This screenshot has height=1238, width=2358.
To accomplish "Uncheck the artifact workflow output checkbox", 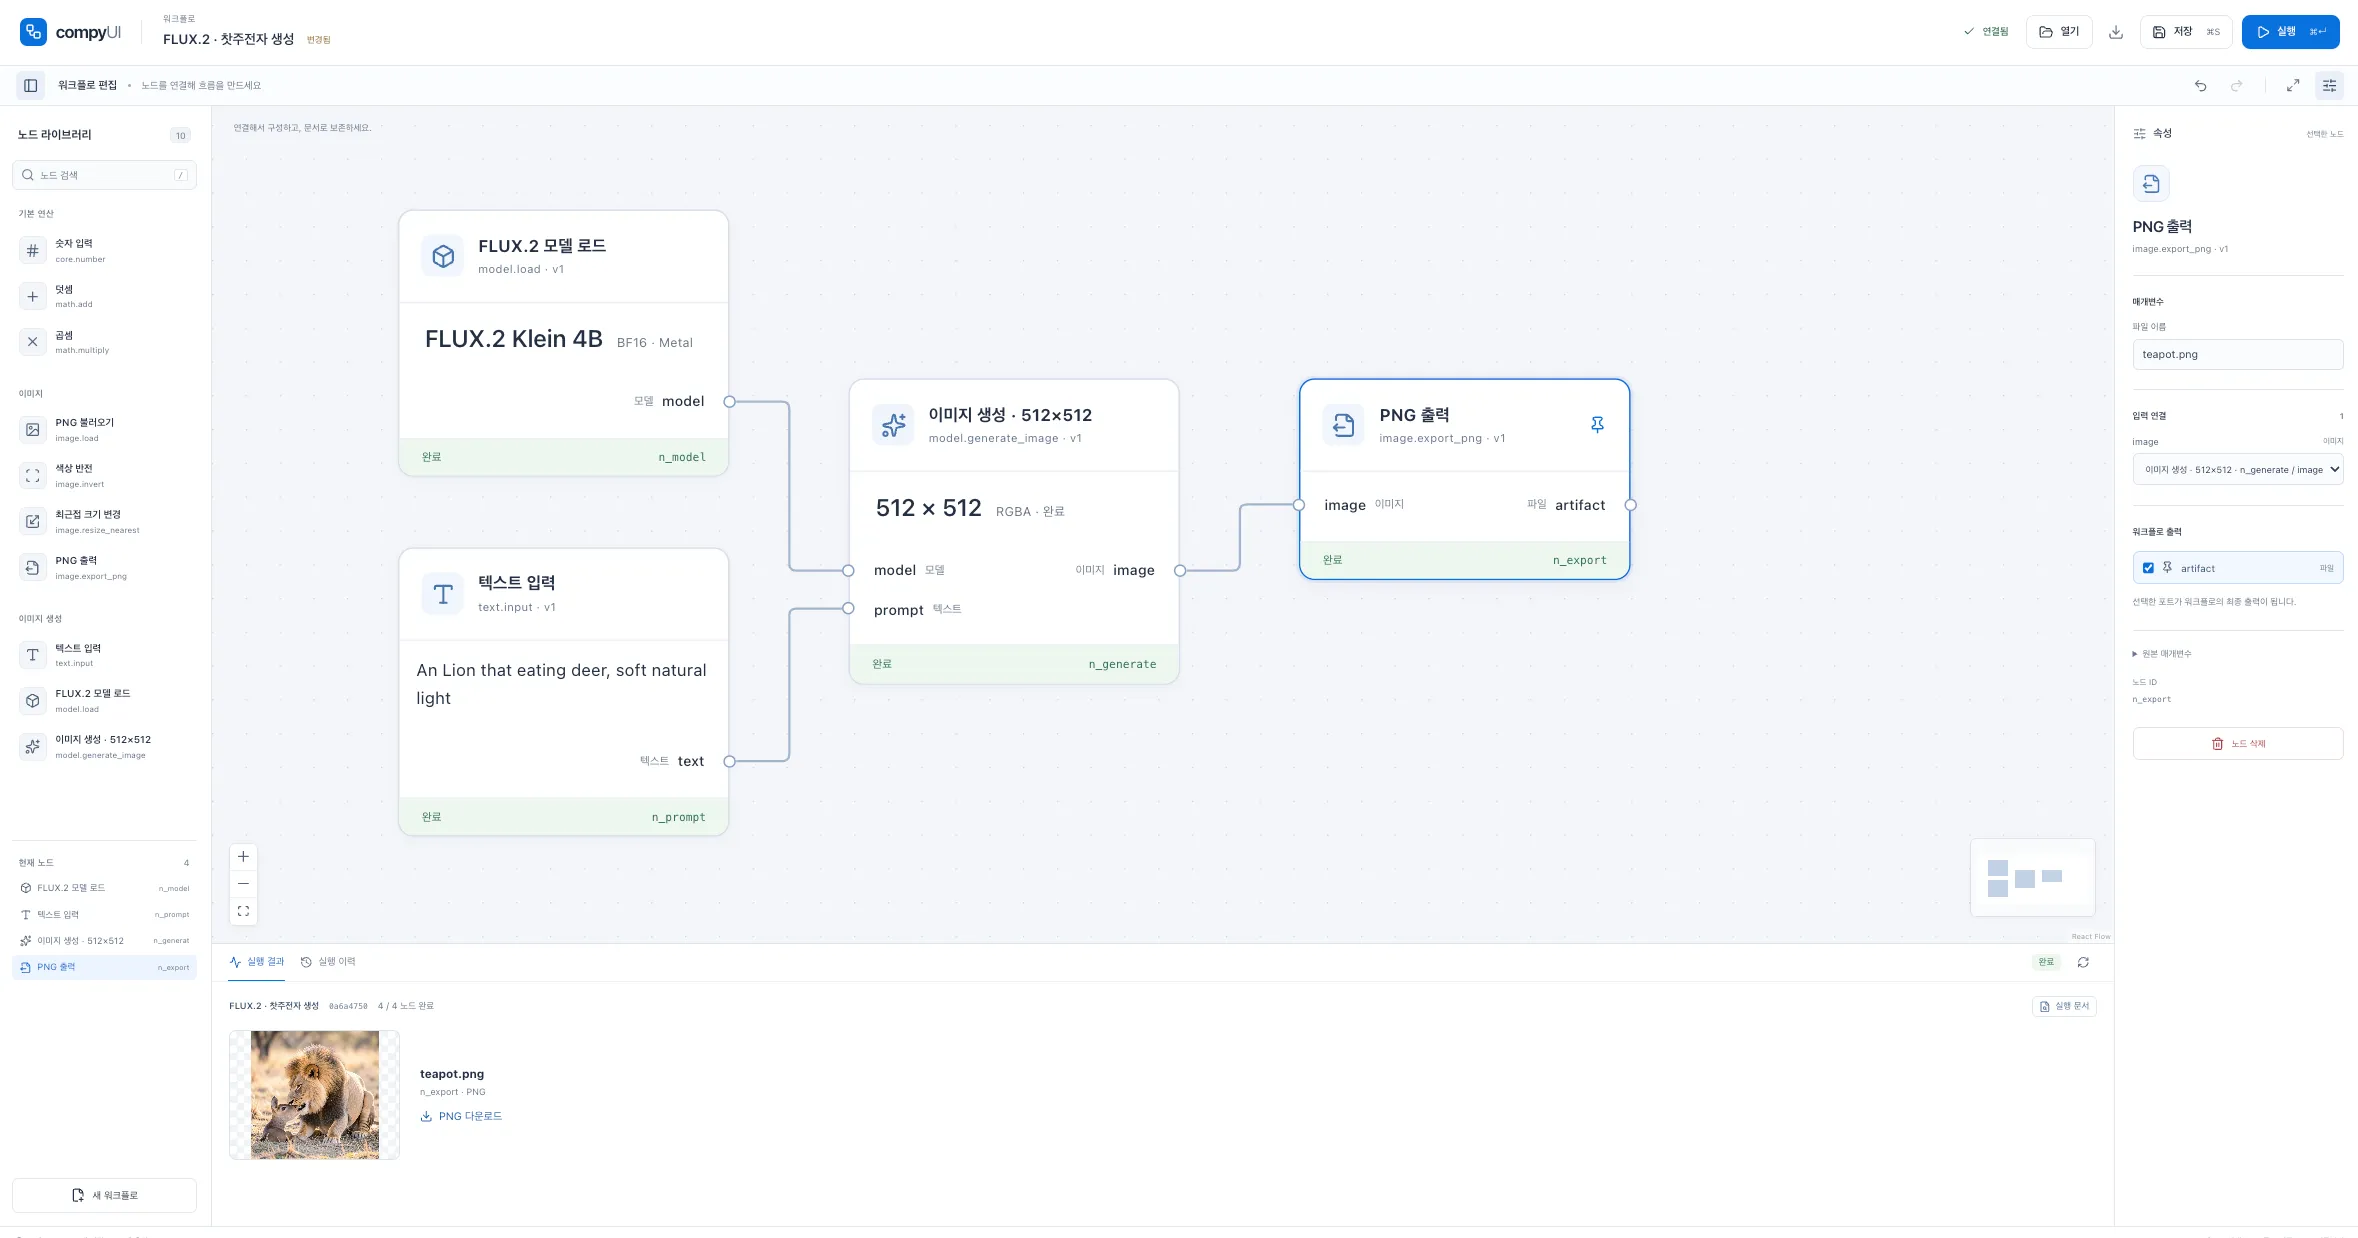I will (2148, 568).
